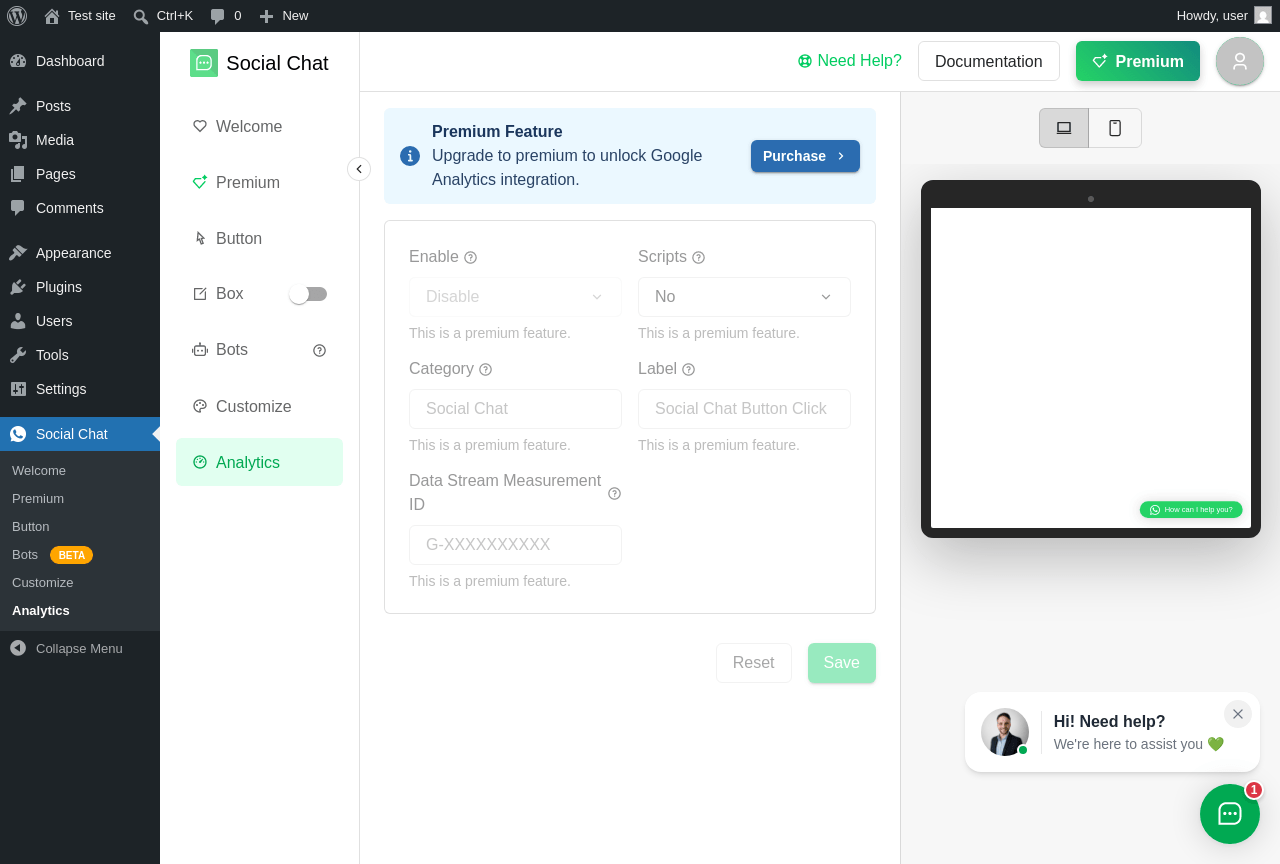Image resolution: width=1280 pixels, height=864 pixels.
Task: Select Social Chat in the admin sidebar
Action: tap(80, 434)
